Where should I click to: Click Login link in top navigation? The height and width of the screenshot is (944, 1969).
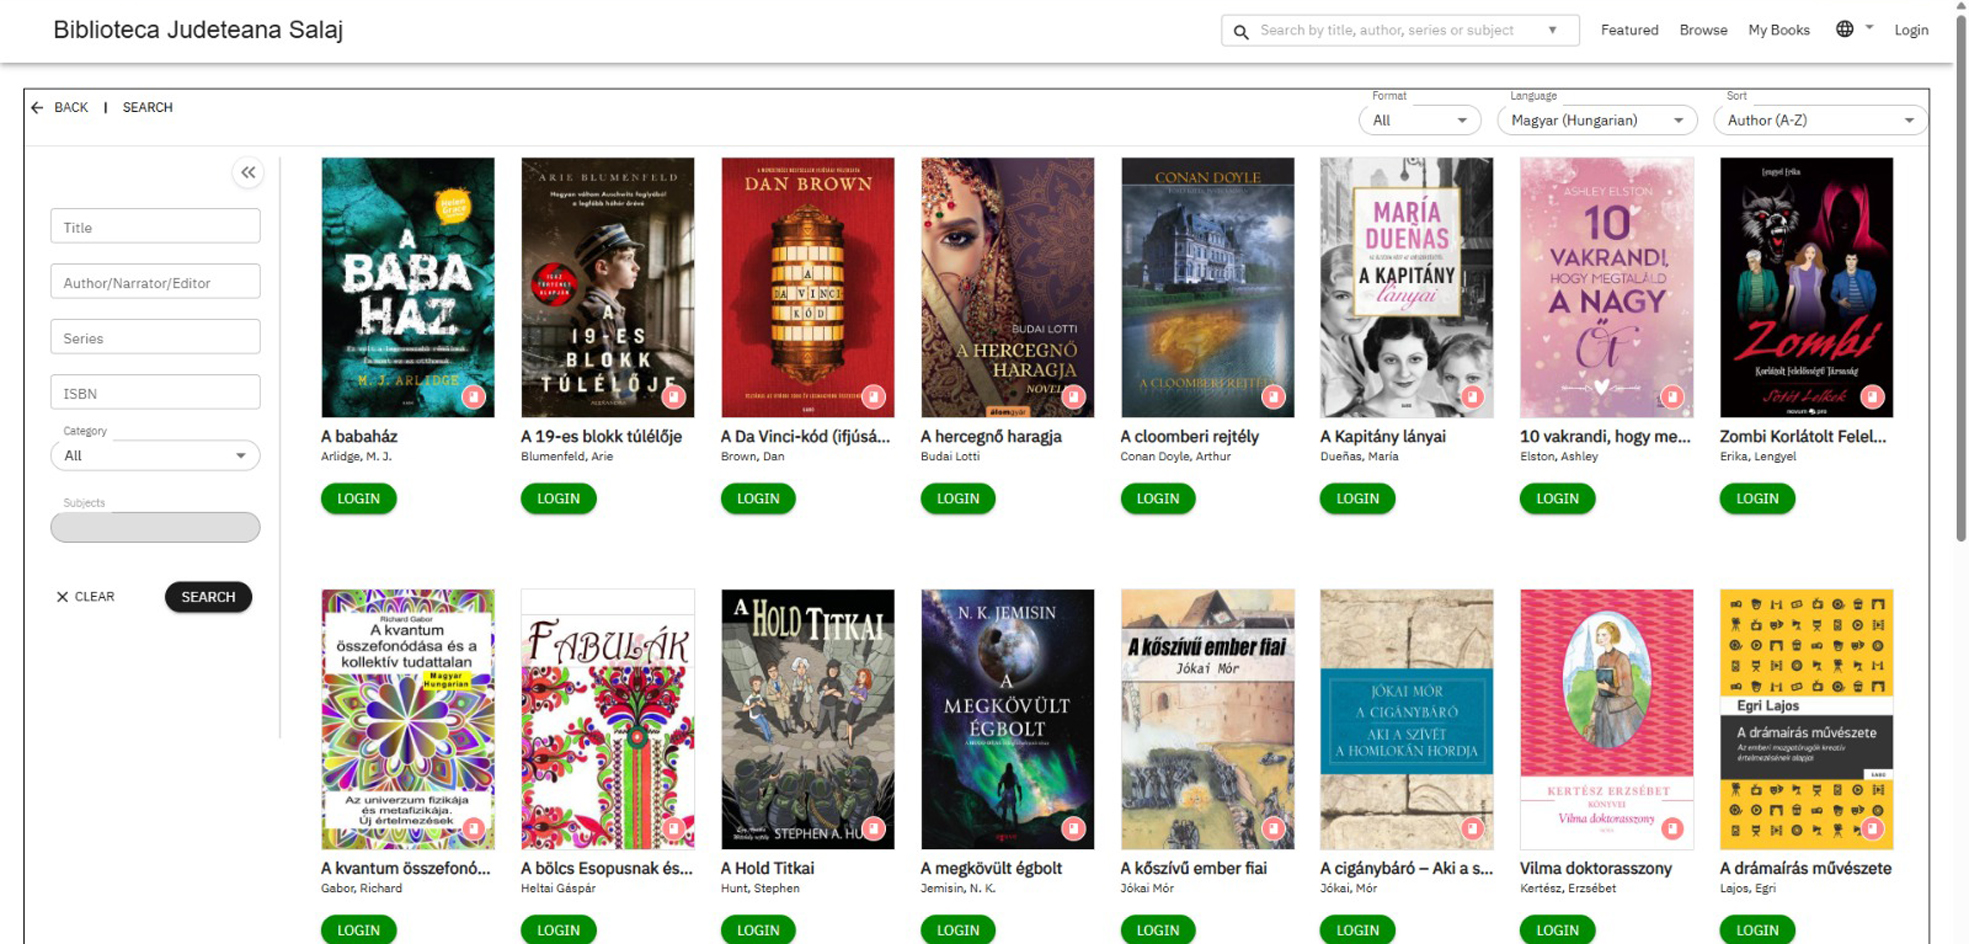point(1910,30)
